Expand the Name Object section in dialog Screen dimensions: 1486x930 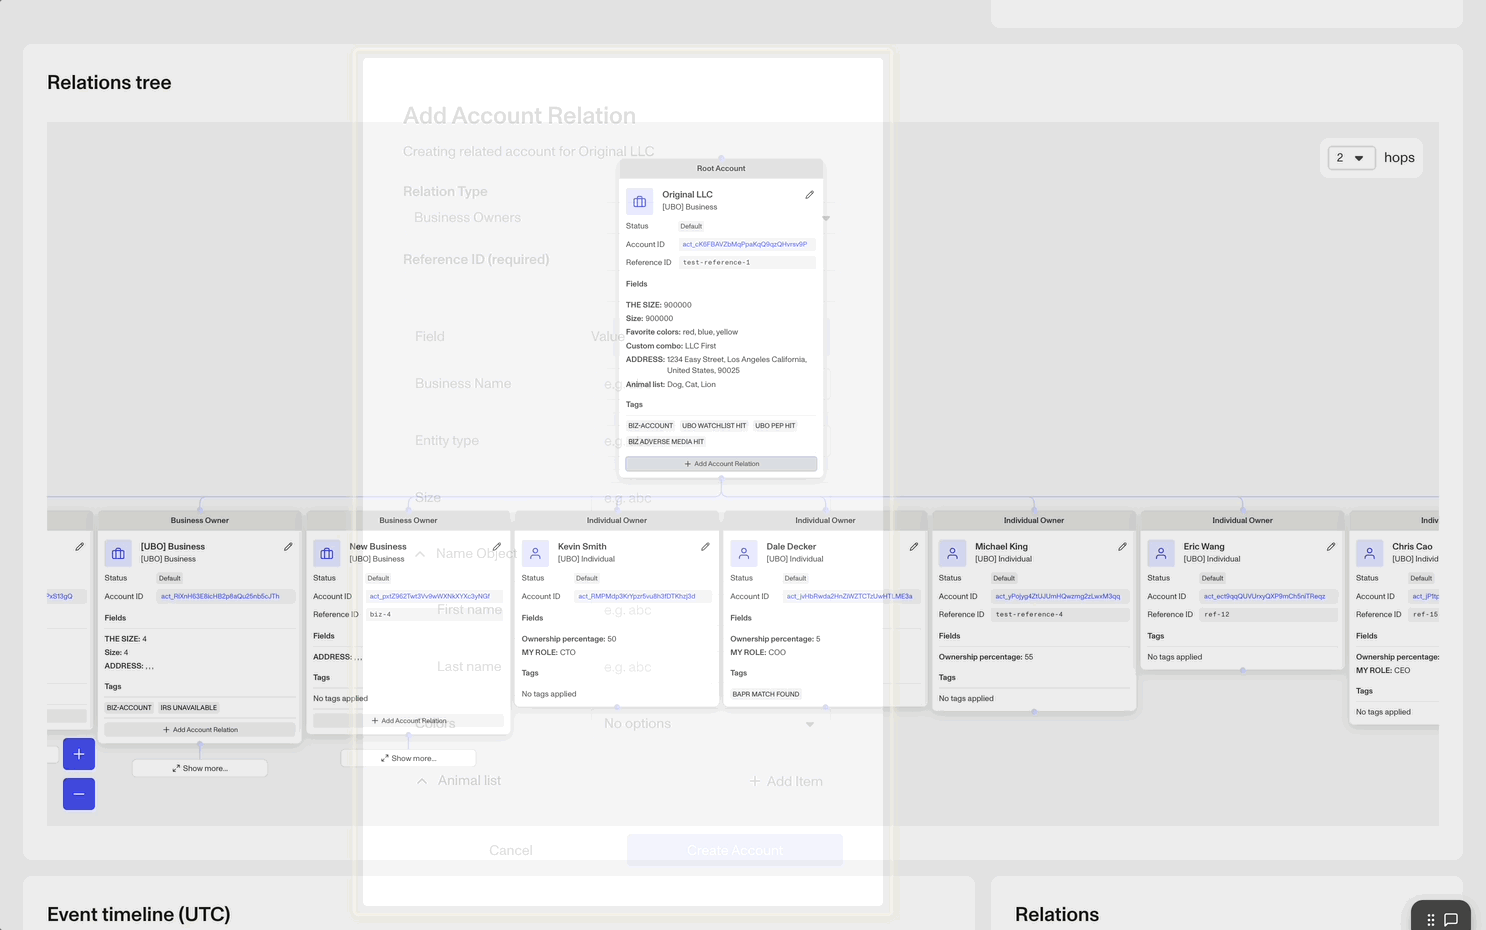[420, 554]
